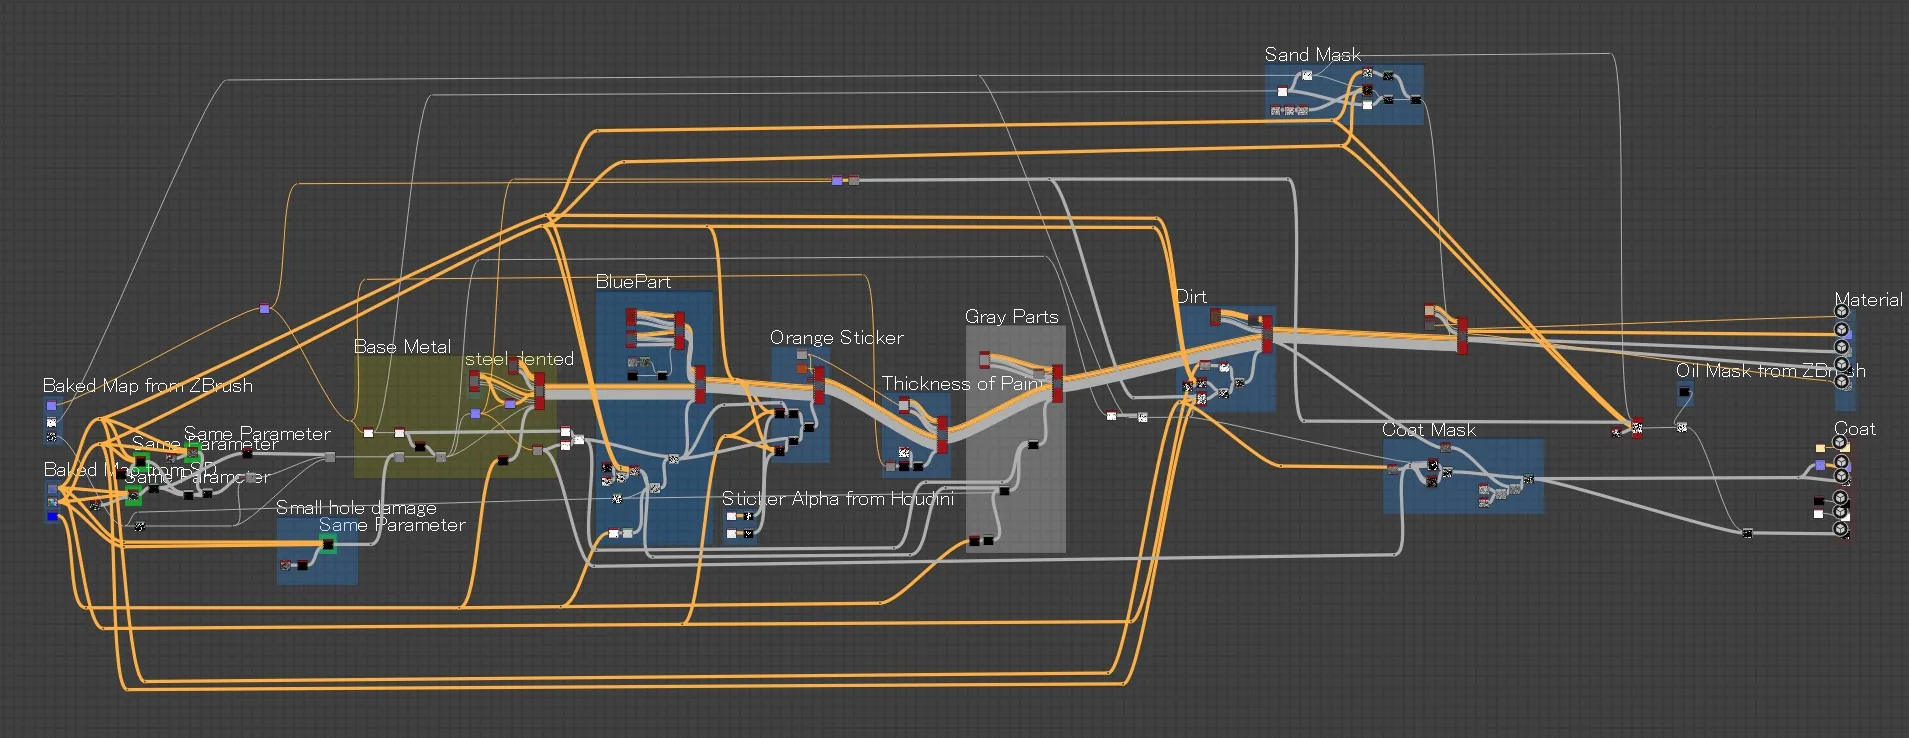1909x738 pixels.
Task: Pick the orange color node in Orange Sticker frame
Action: click(x=802, y=368)
